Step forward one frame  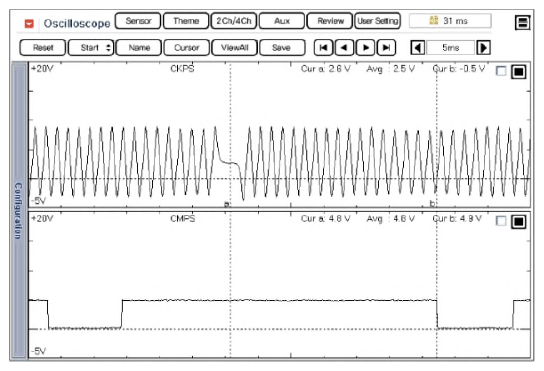click(x=365, y=48)
